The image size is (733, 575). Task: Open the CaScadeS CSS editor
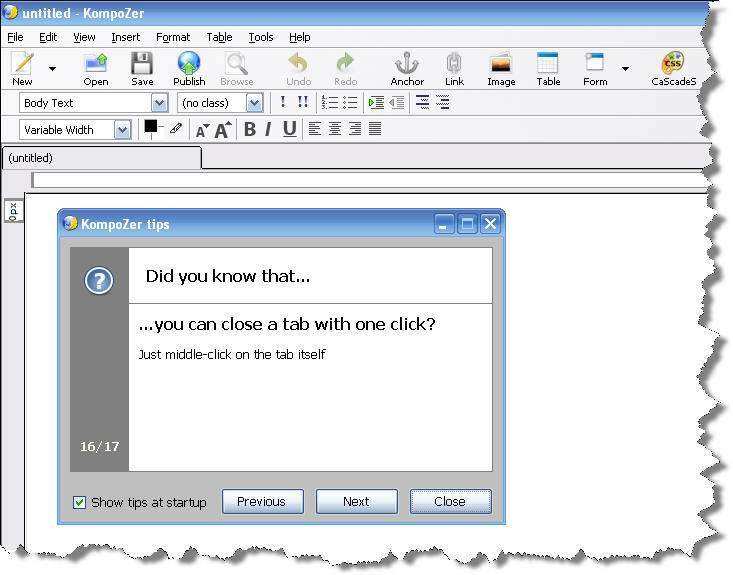pos(673,65)
